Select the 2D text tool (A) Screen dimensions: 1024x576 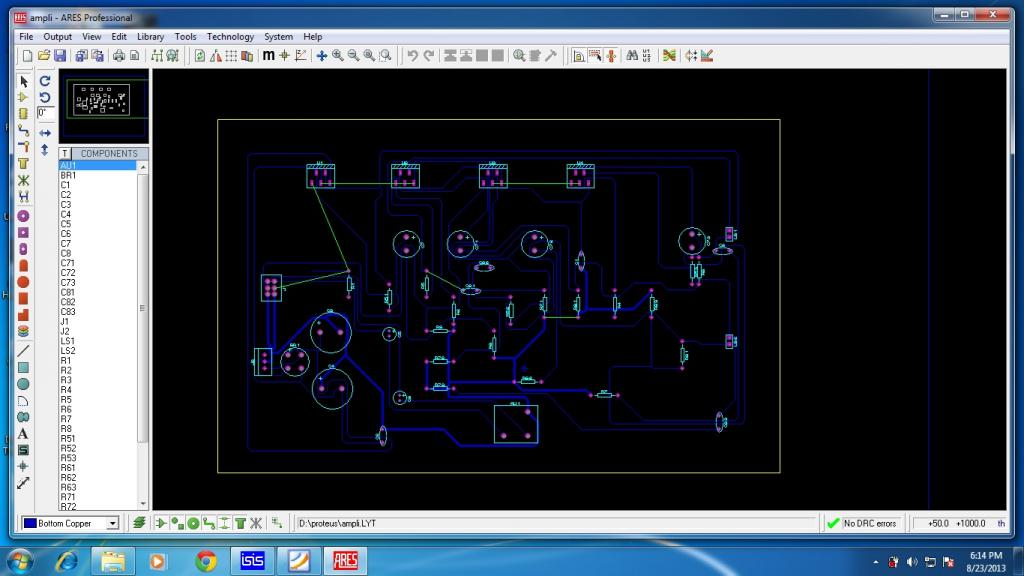(x=24, y=433)
